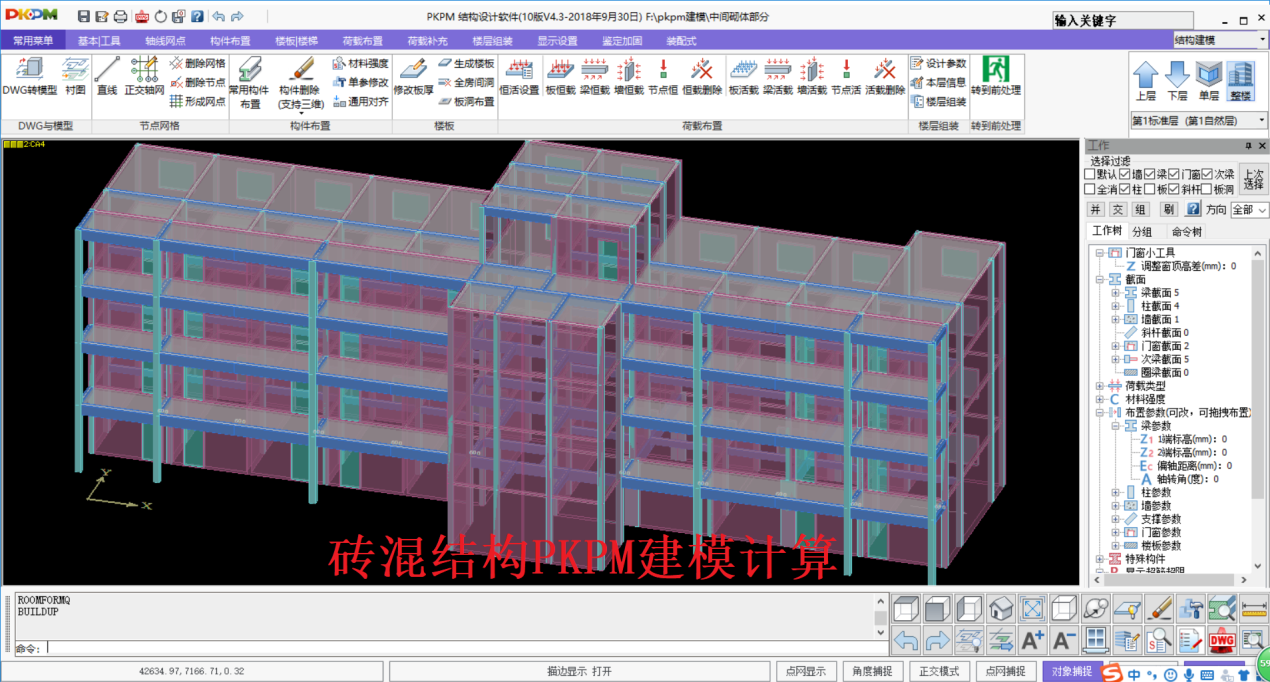Viewport: 1270px width, 682px height.
Task: Expand the 材料强度 tree node
Action: click(x=1100, y=399)
